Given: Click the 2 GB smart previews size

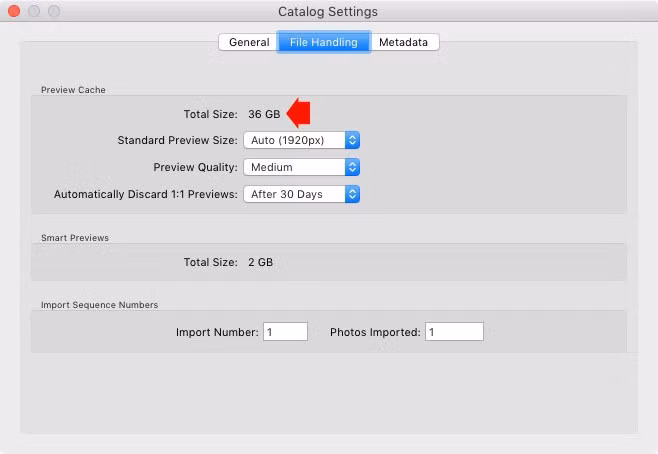Looking at the screenshot, I should [260, 262].
